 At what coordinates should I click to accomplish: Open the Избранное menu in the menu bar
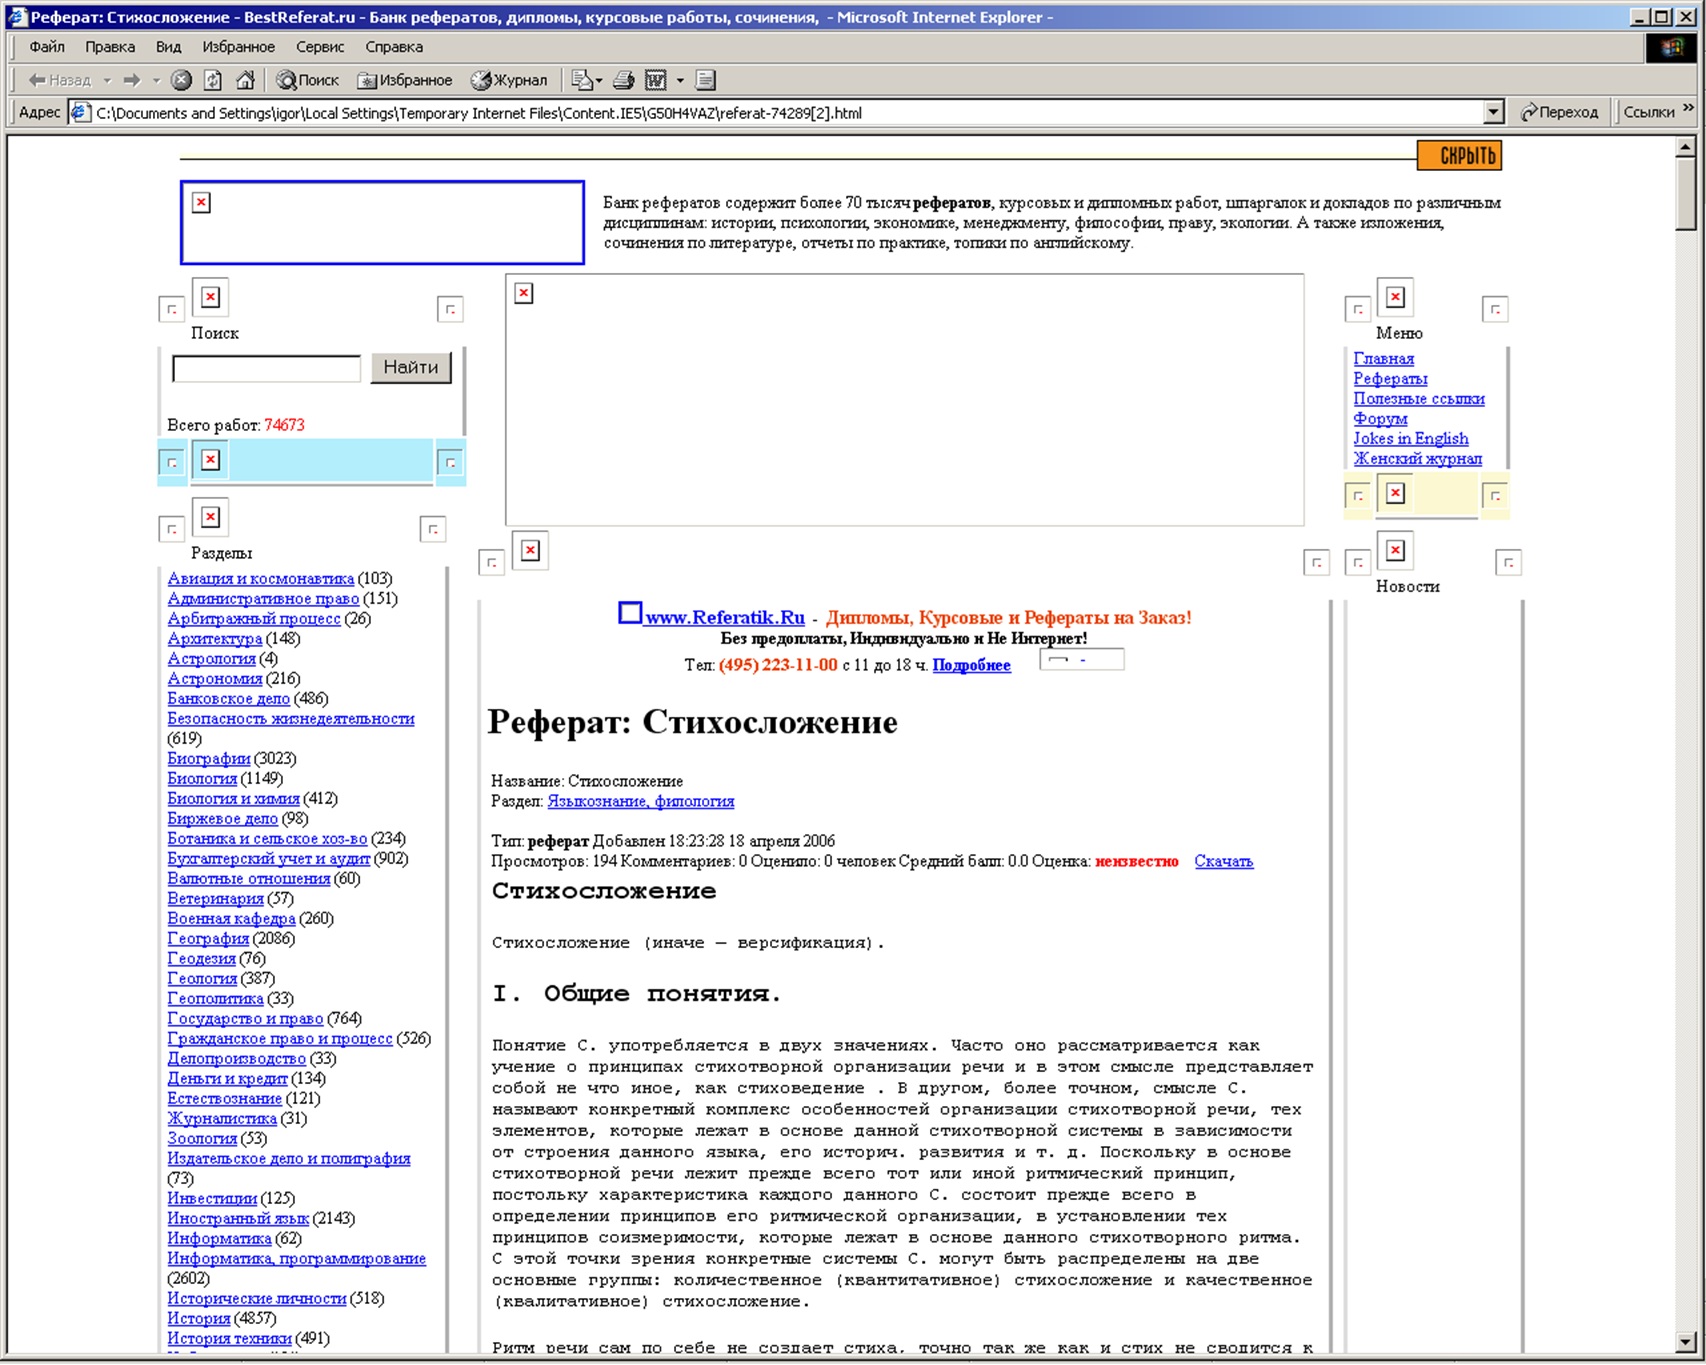coord(238,47)
